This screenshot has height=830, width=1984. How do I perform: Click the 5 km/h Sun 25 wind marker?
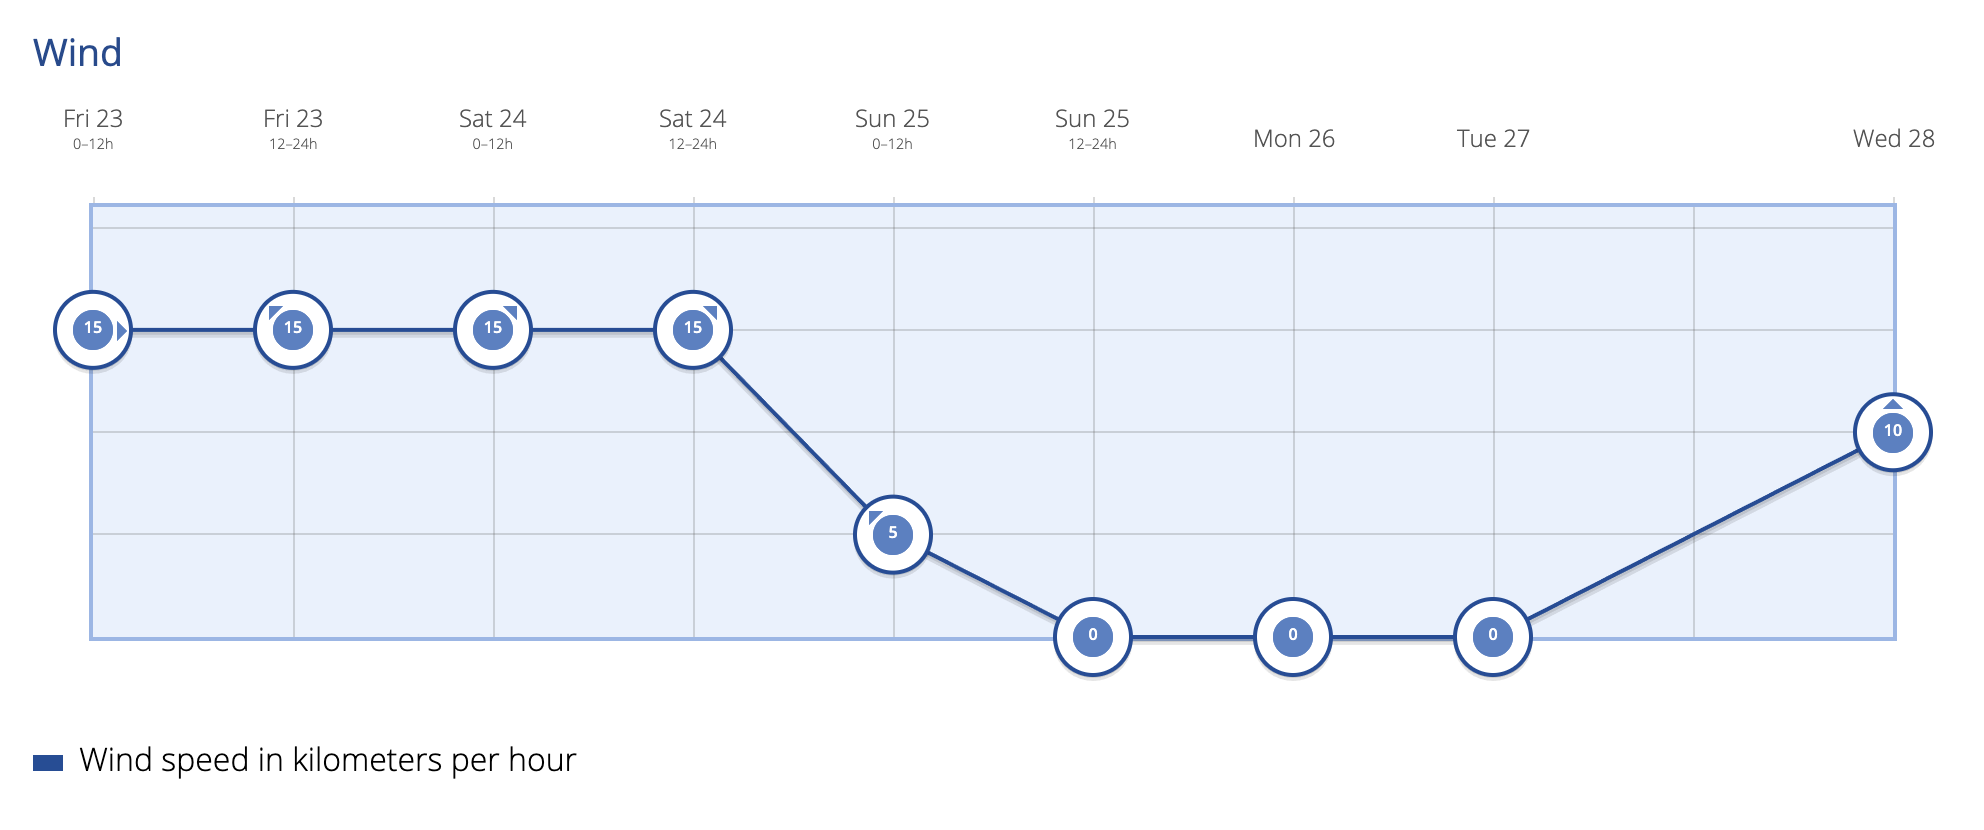point(893,535)
